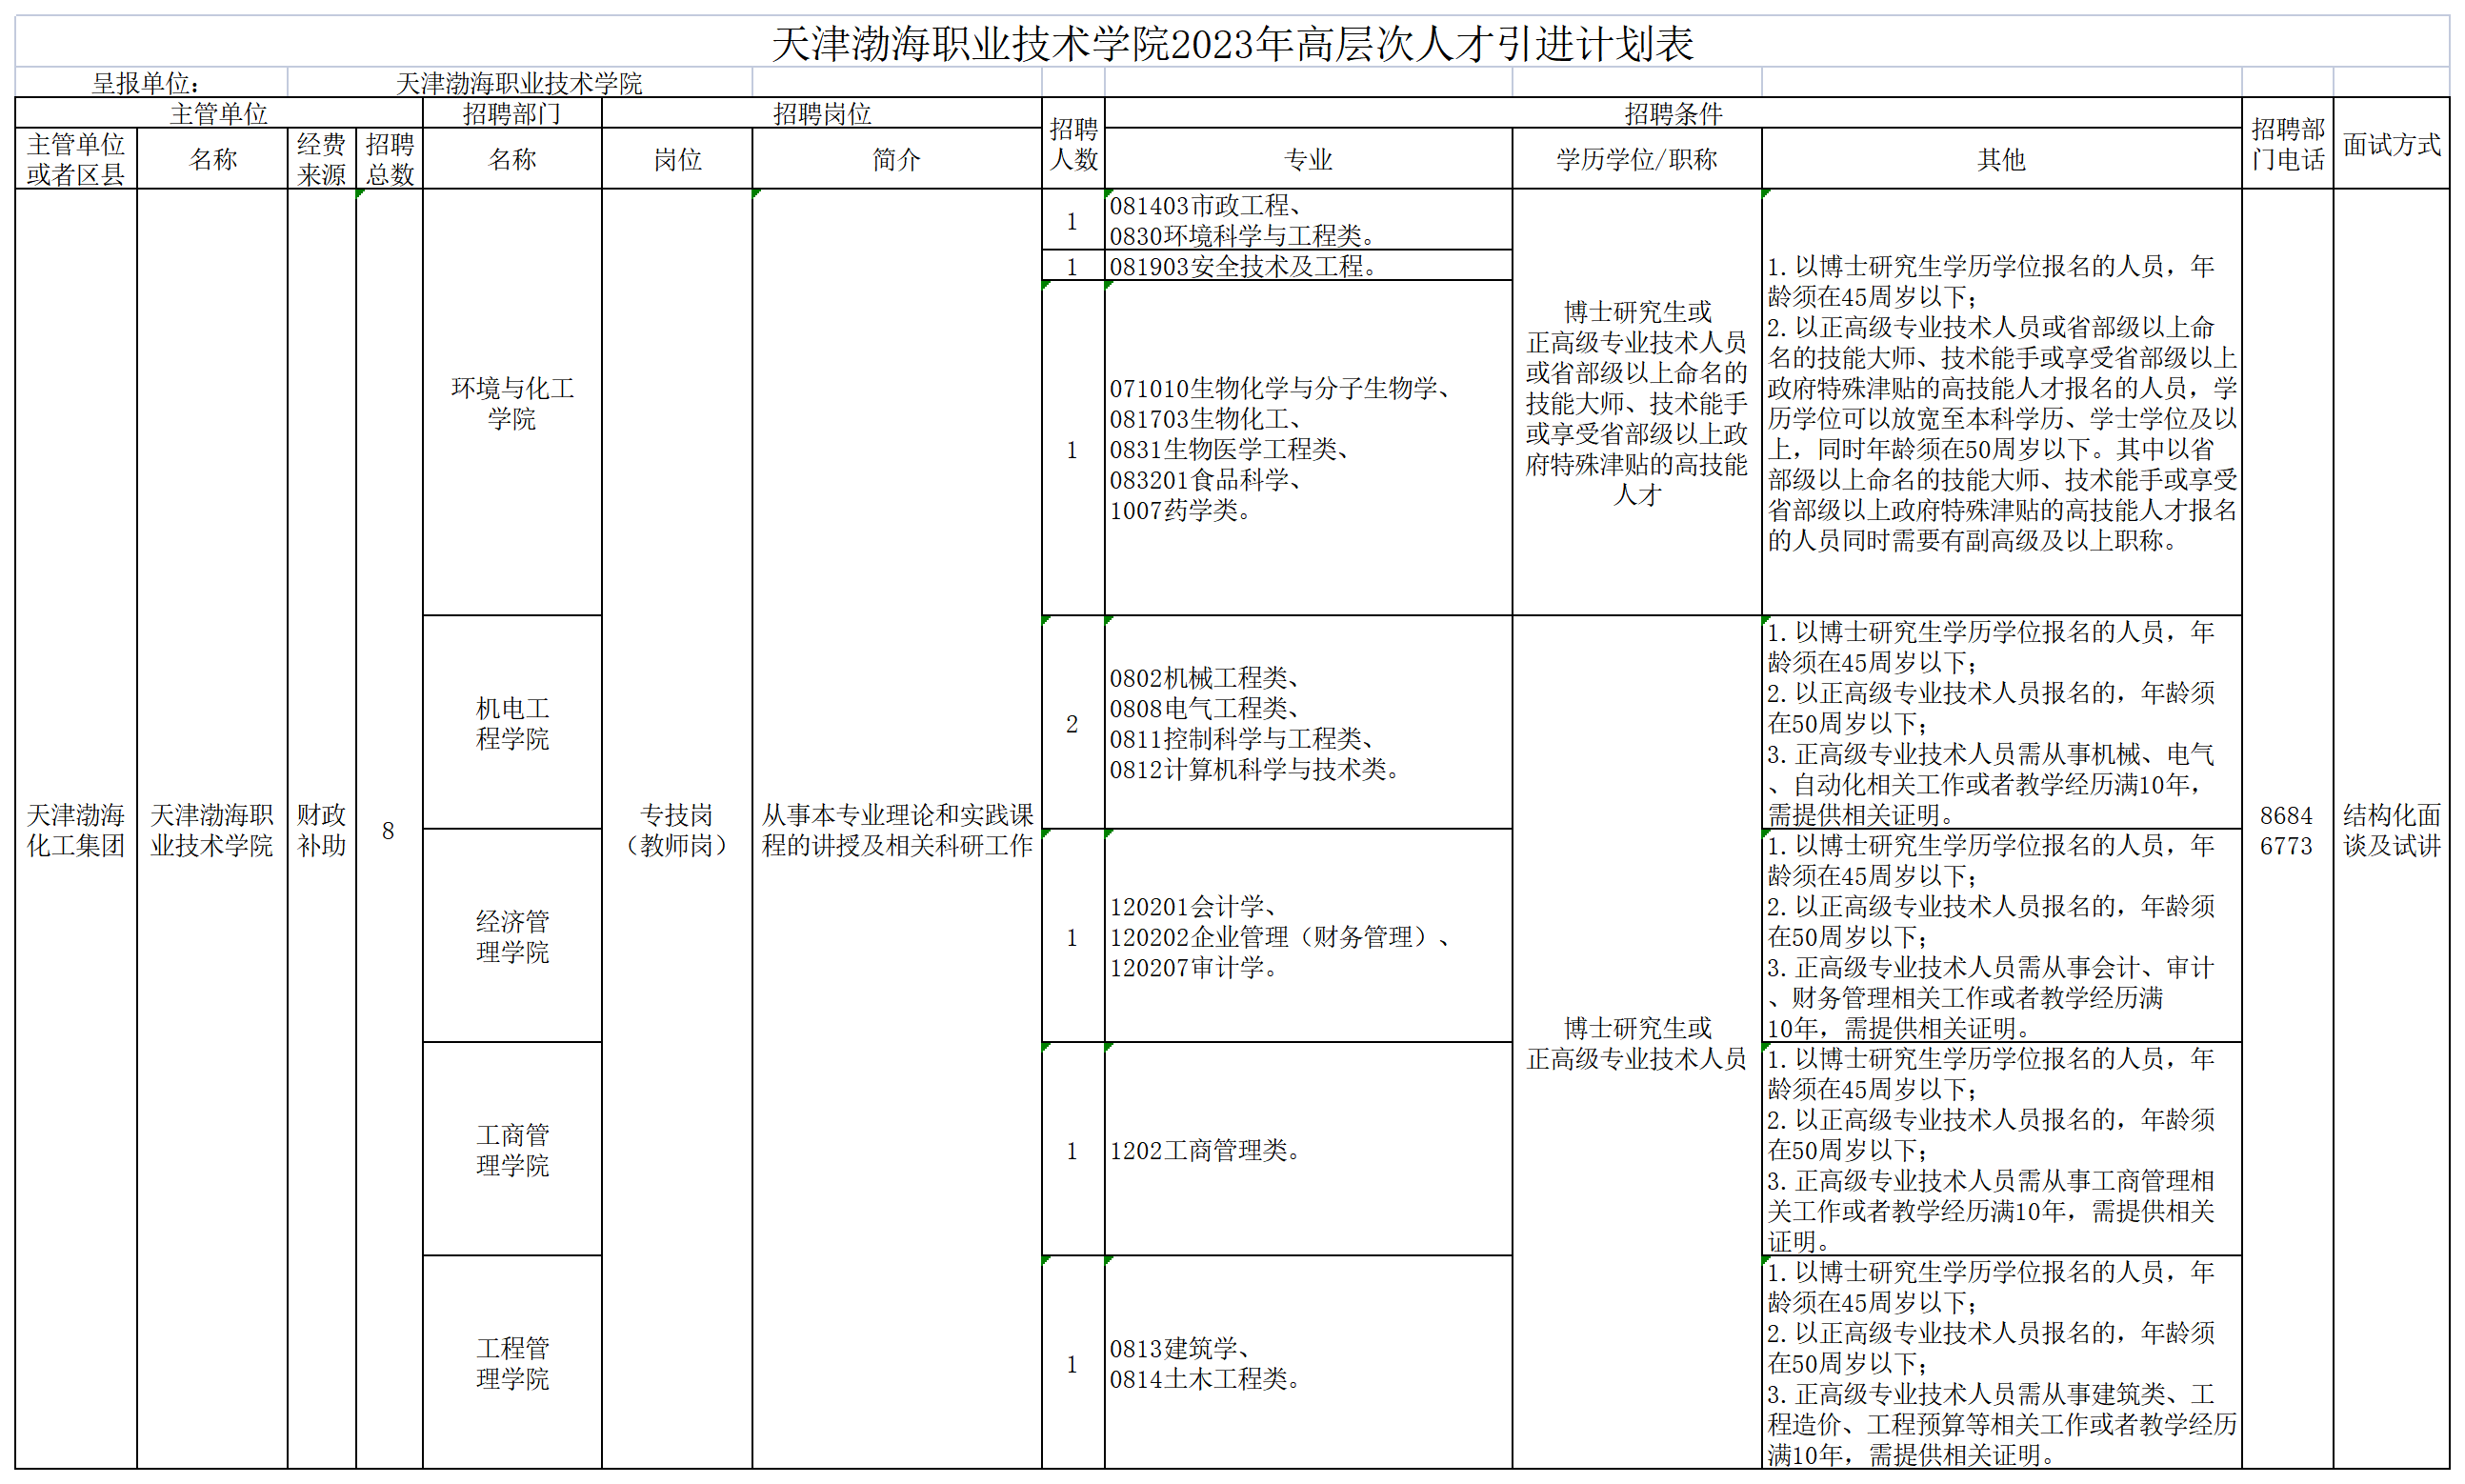2465x1484 pixels.
Task: Click the 工商管理学院 department cell
Action: tap(512, 1149)
